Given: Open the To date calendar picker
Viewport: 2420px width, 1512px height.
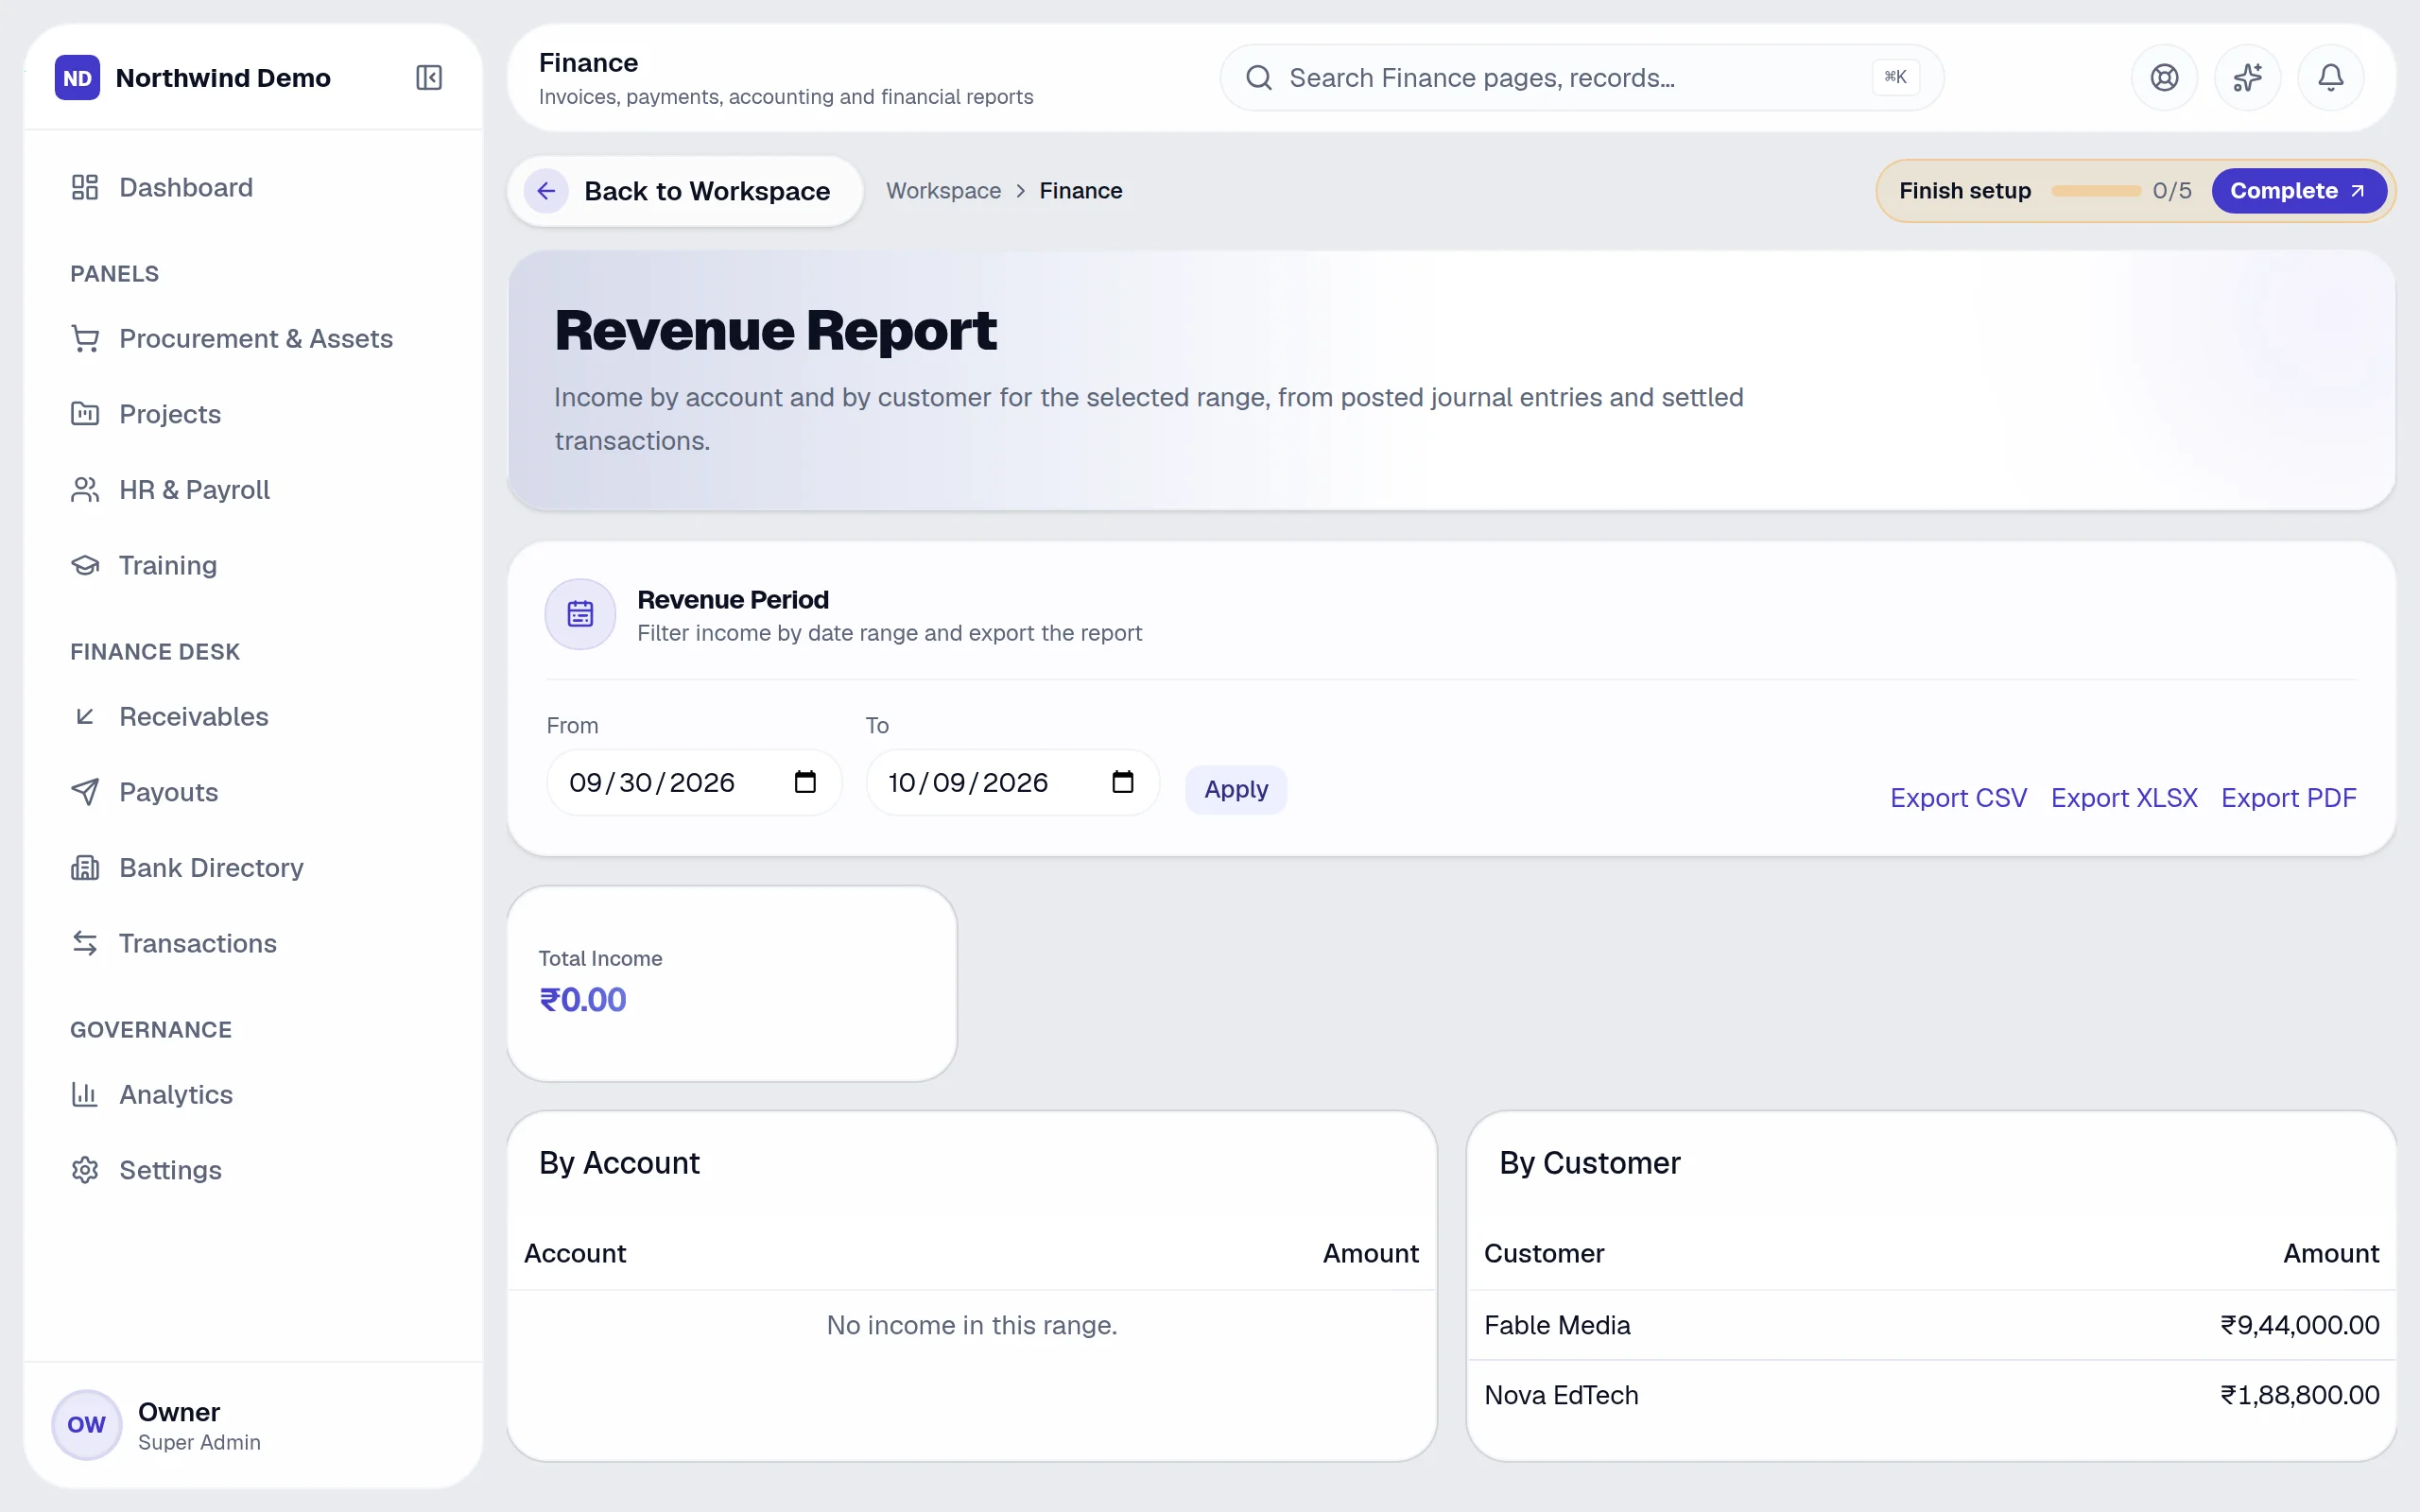Looking at the screenshot, I should [1123, 782].
